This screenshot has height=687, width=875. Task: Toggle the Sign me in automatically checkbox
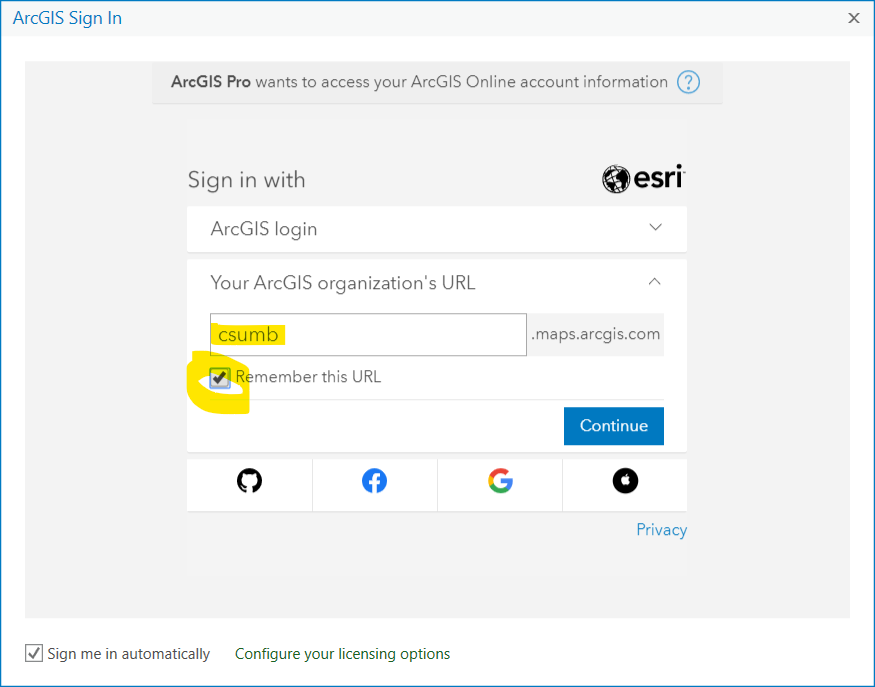pos(33,653)
